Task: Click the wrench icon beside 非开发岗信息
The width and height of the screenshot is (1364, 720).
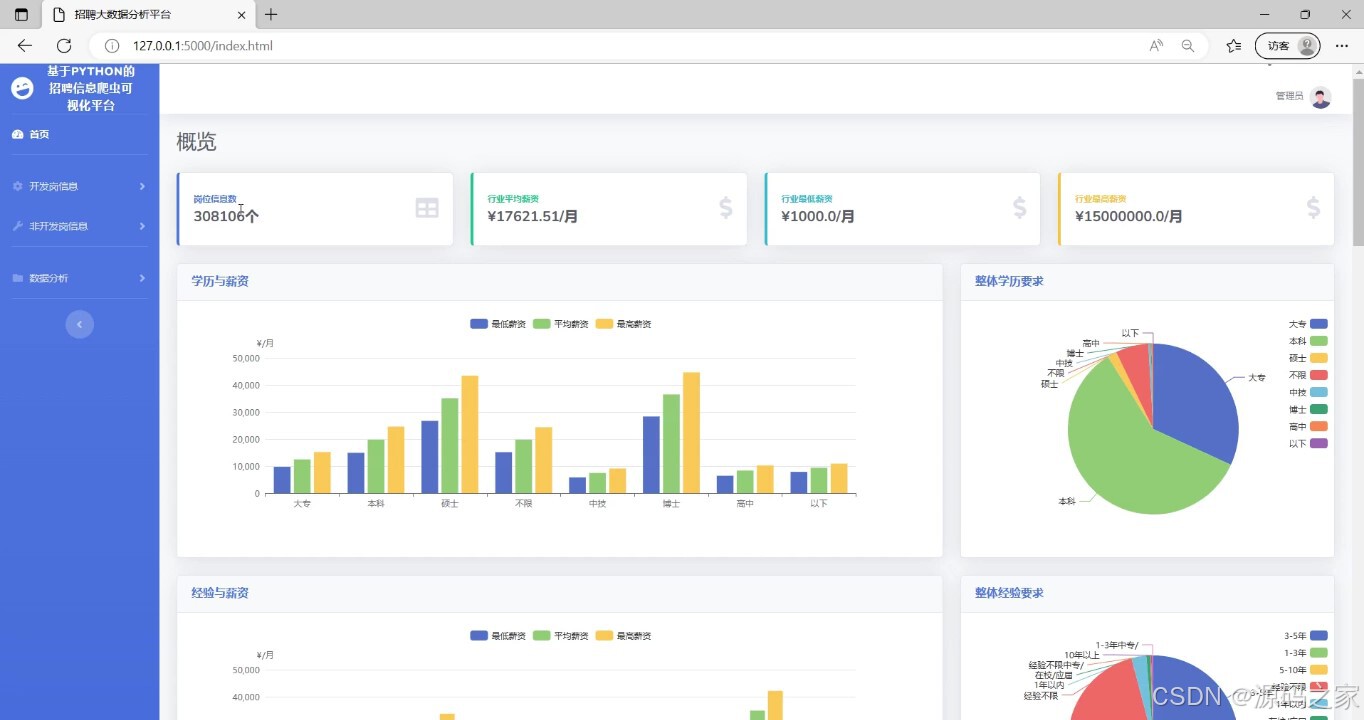Action: (x=17, y=226)
